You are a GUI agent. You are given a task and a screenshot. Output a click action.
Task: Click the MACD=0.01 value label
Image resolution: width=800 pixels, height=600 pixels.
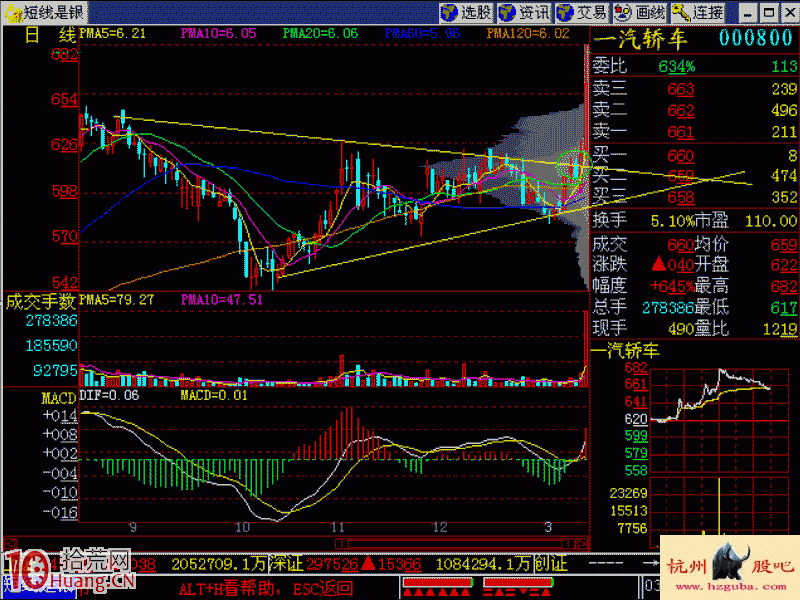[x=214, y=395]
